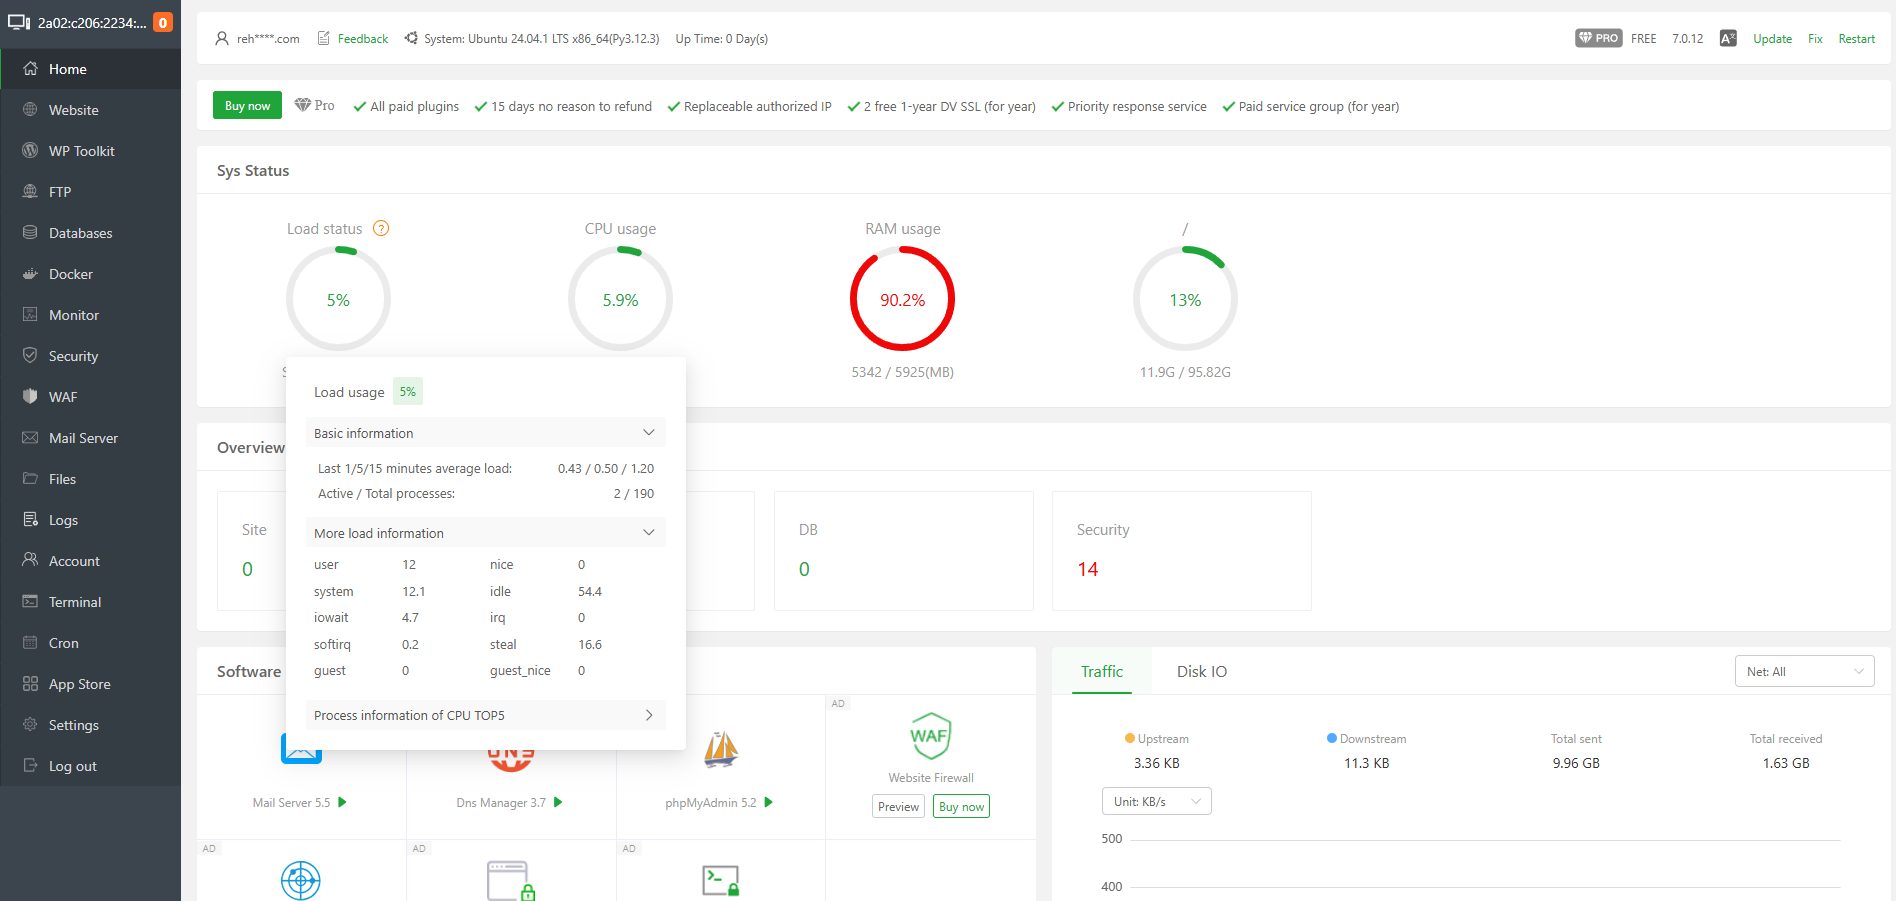Open the Settings gear icon in sidebar
1896x901 pixels.
[x=30, y=725]
